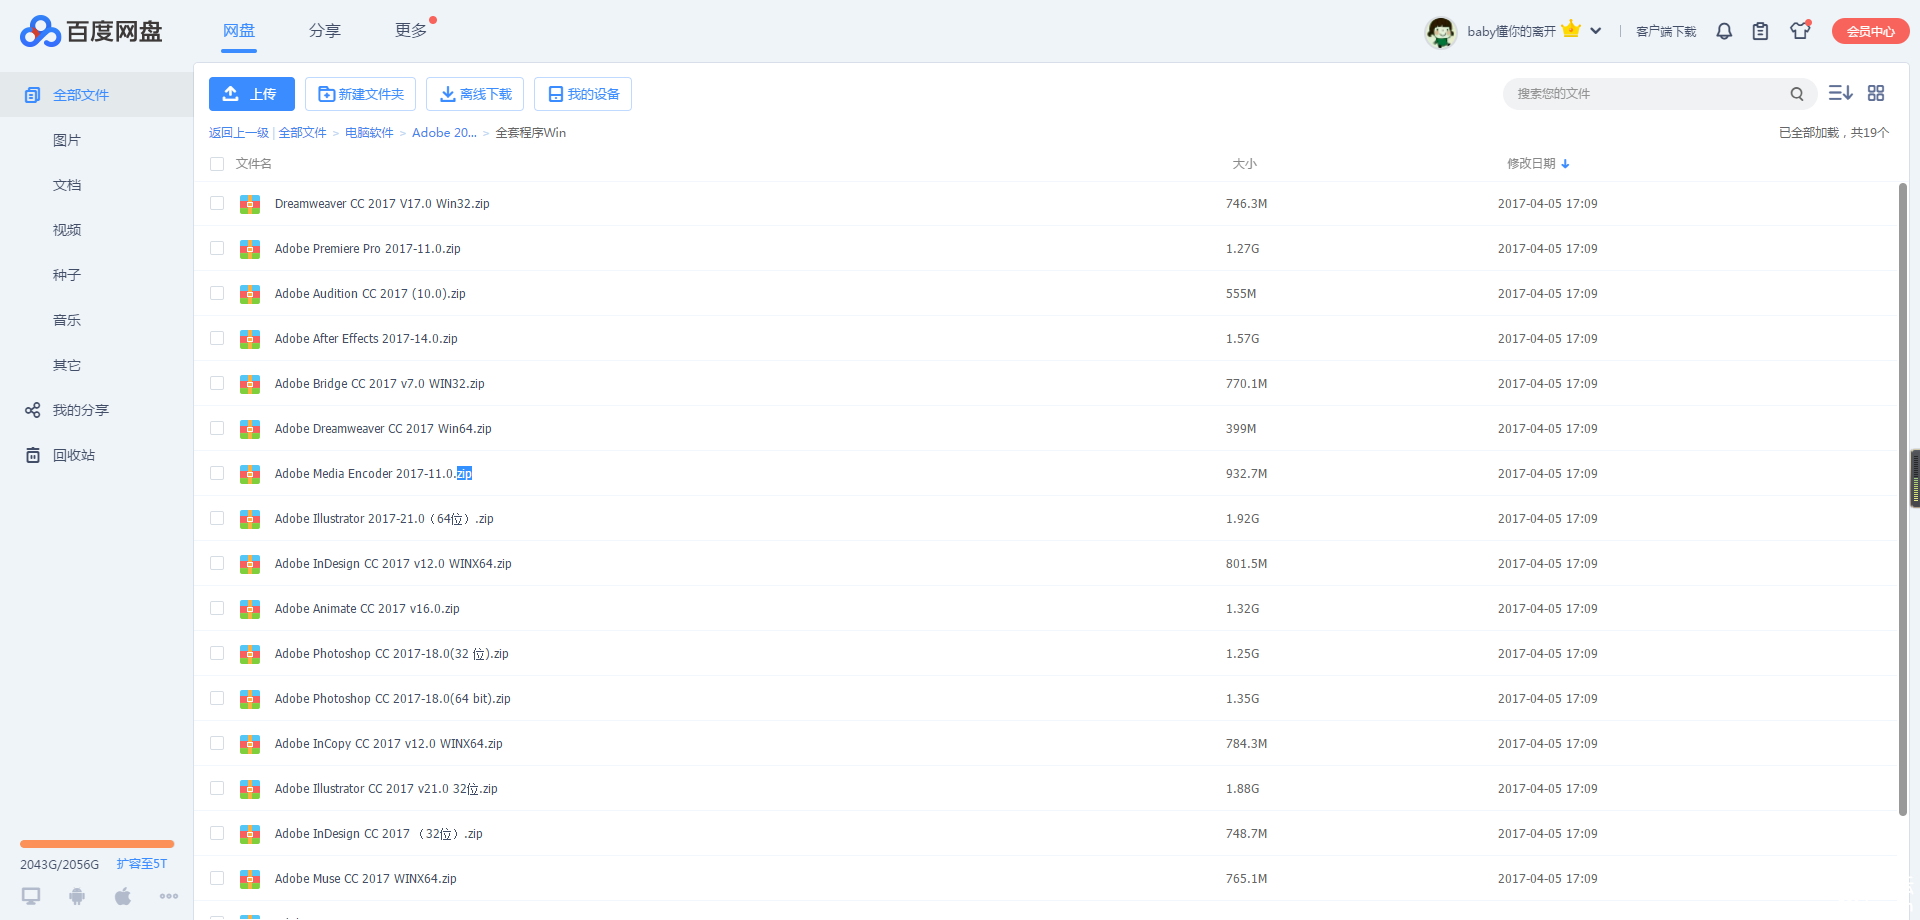Focus the 搜索您的文件 search field

click(x=1650, y=94)
